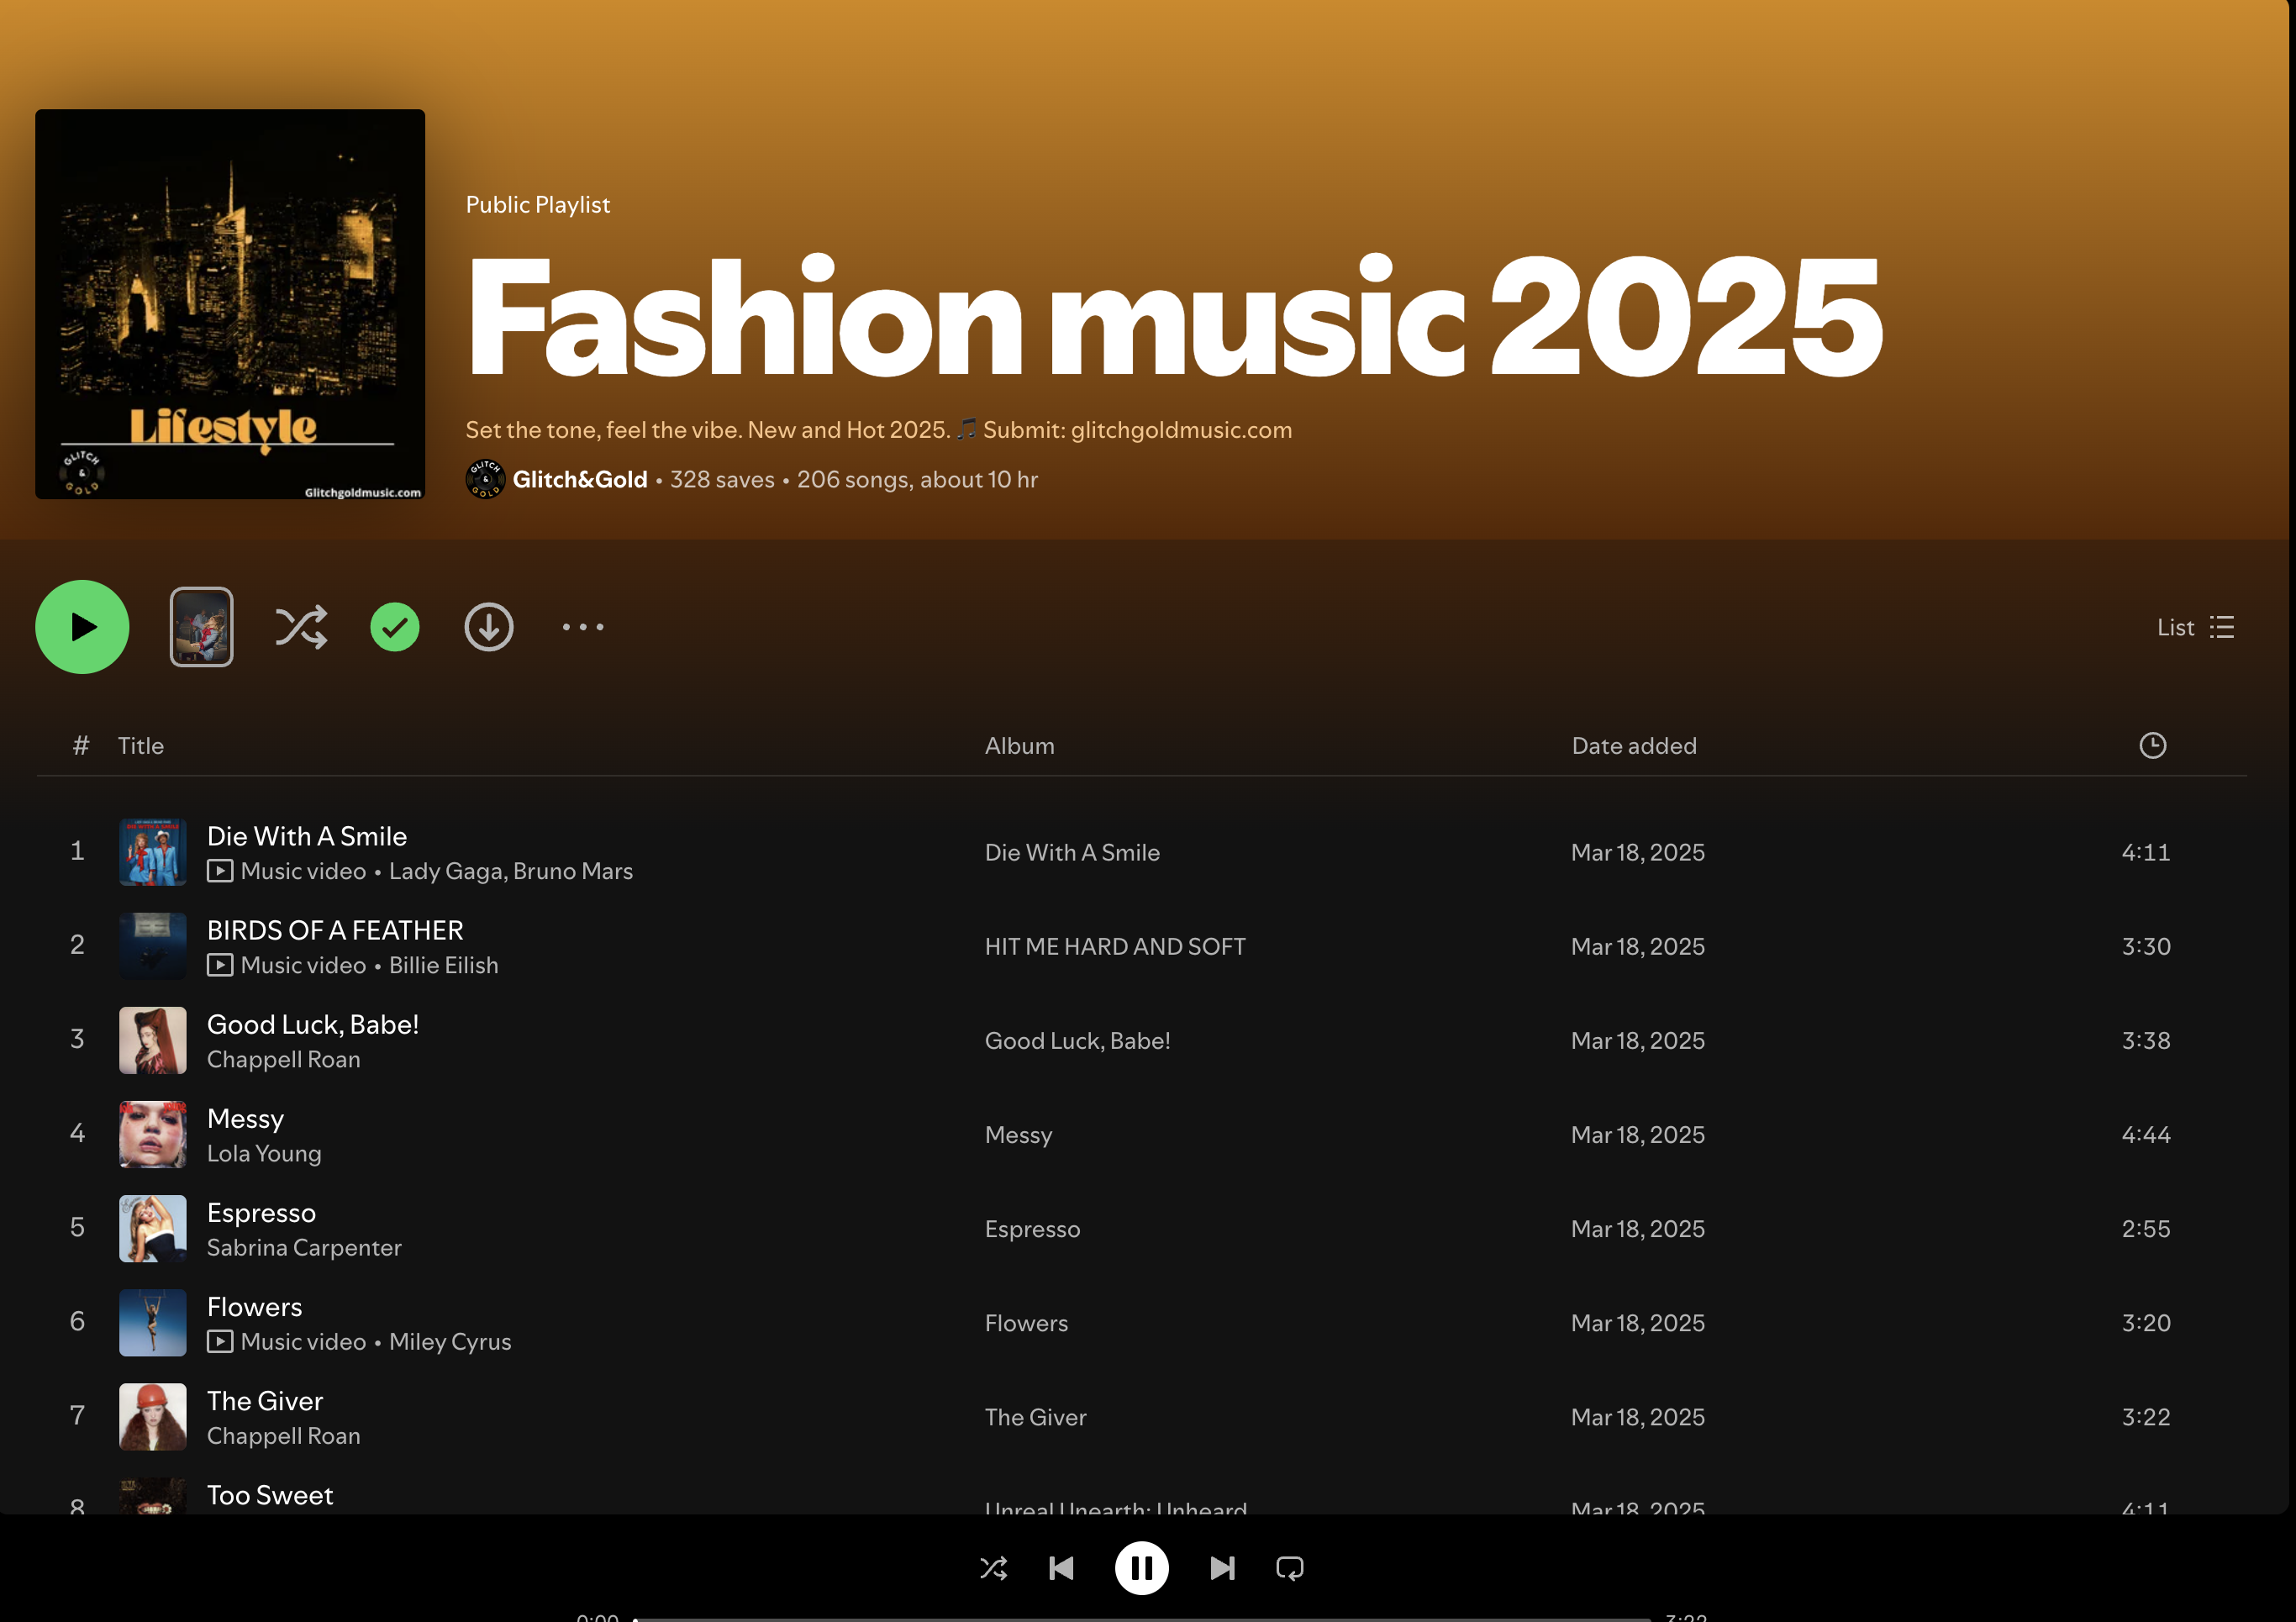Open the Glitch&Gold profile link

tap(580, 480)
